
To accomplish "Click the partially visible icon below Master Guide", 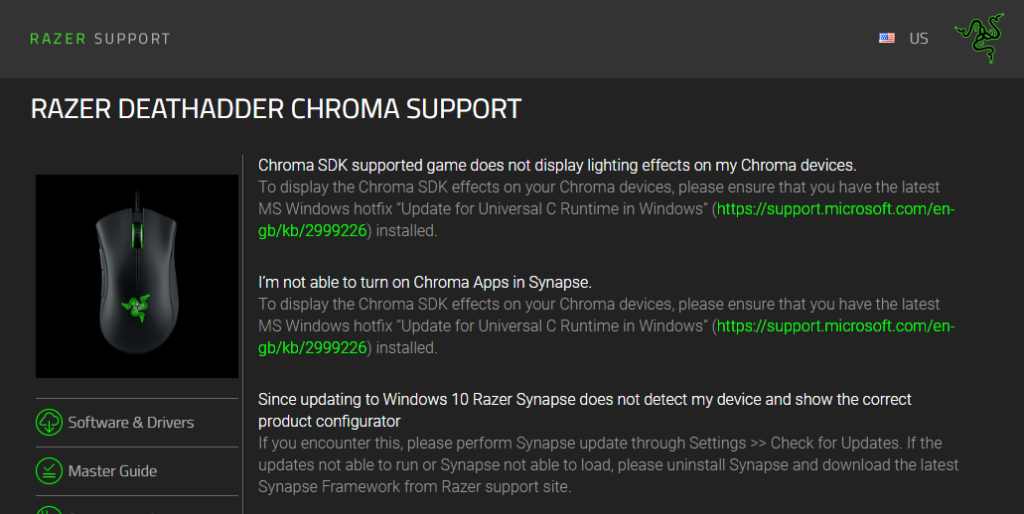I will click(x=49, y=510).
